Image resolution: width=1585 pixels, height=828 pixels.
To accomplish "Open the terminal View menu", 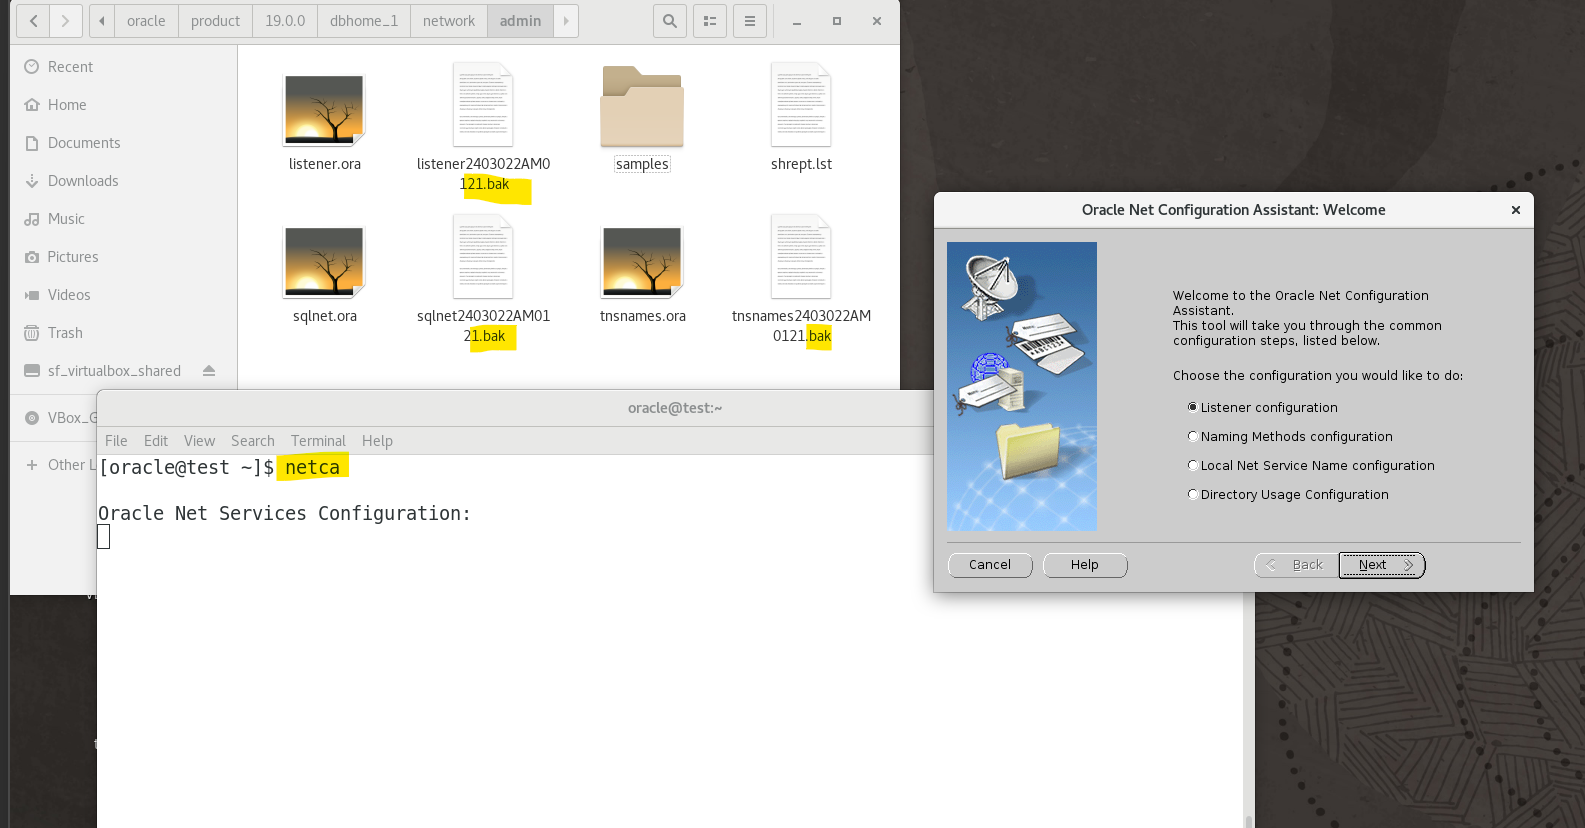I will click(x=199, y=441).
